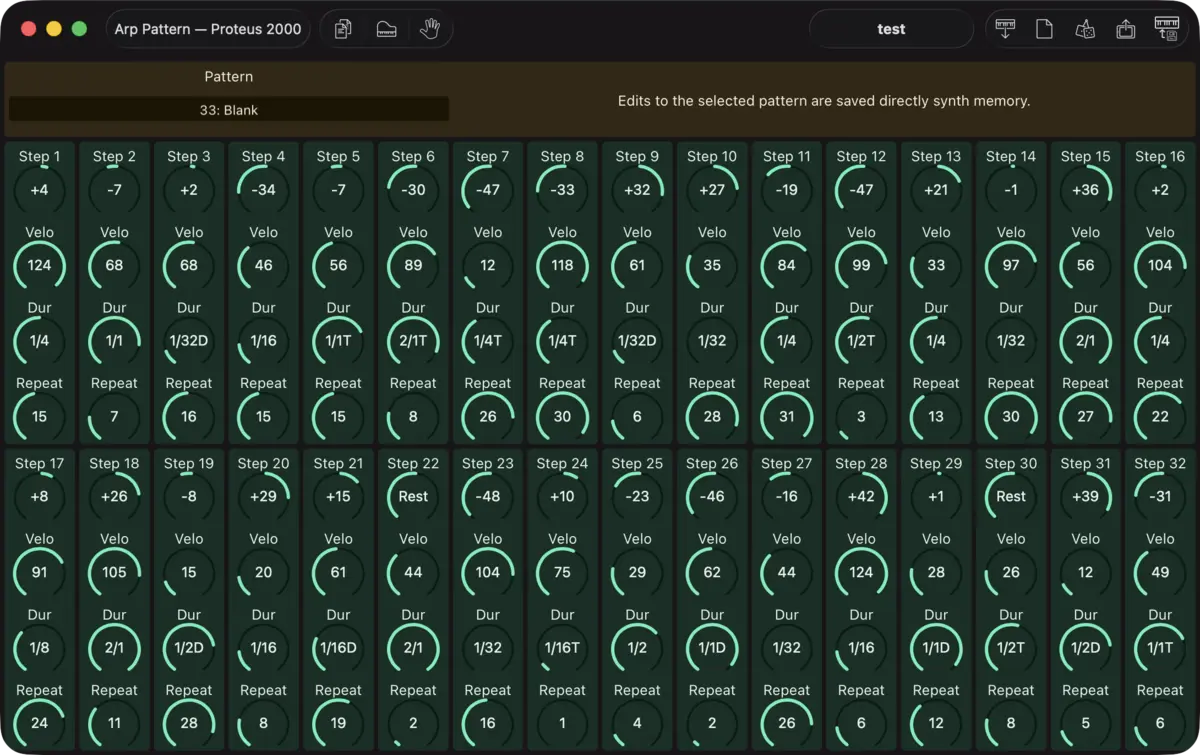Click the dice randomize icon
Screen dimensions: 1200x755
tap(1085, 29)
